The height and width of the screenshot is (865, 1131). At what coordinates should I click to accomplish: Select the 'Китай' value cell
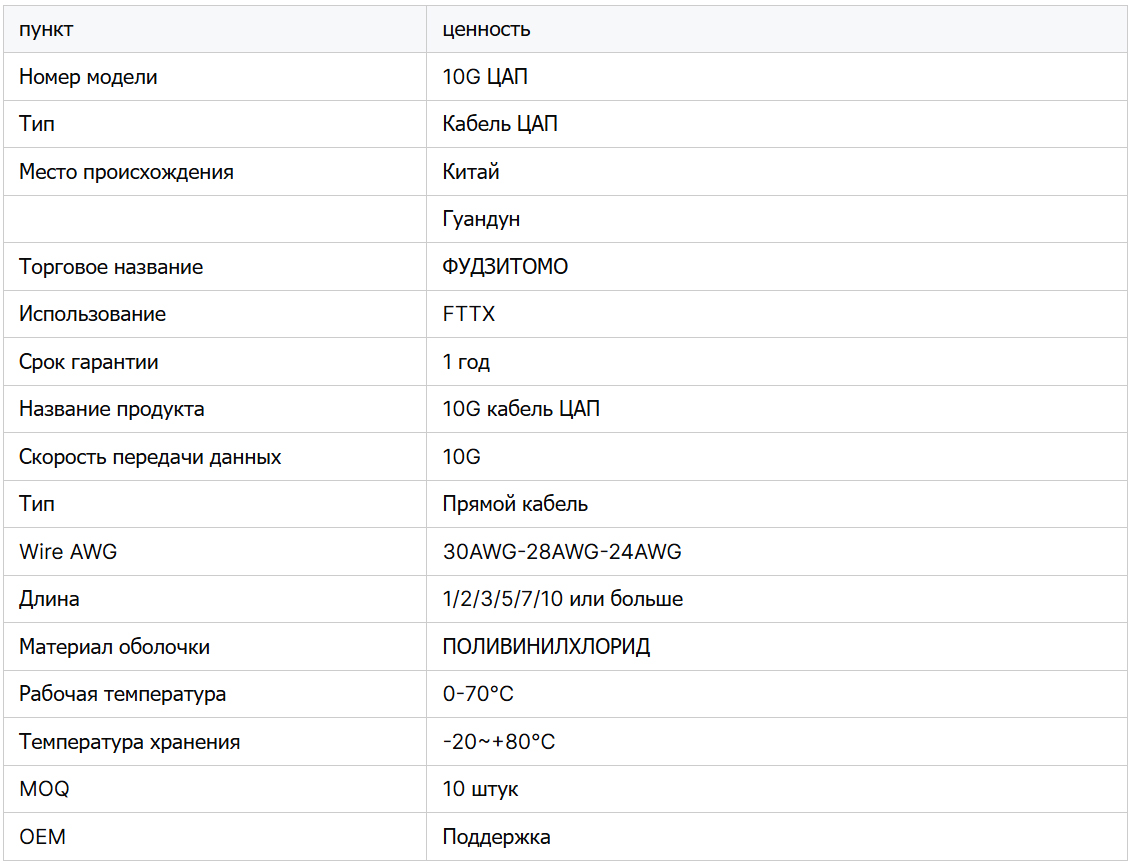click(471, 172)
